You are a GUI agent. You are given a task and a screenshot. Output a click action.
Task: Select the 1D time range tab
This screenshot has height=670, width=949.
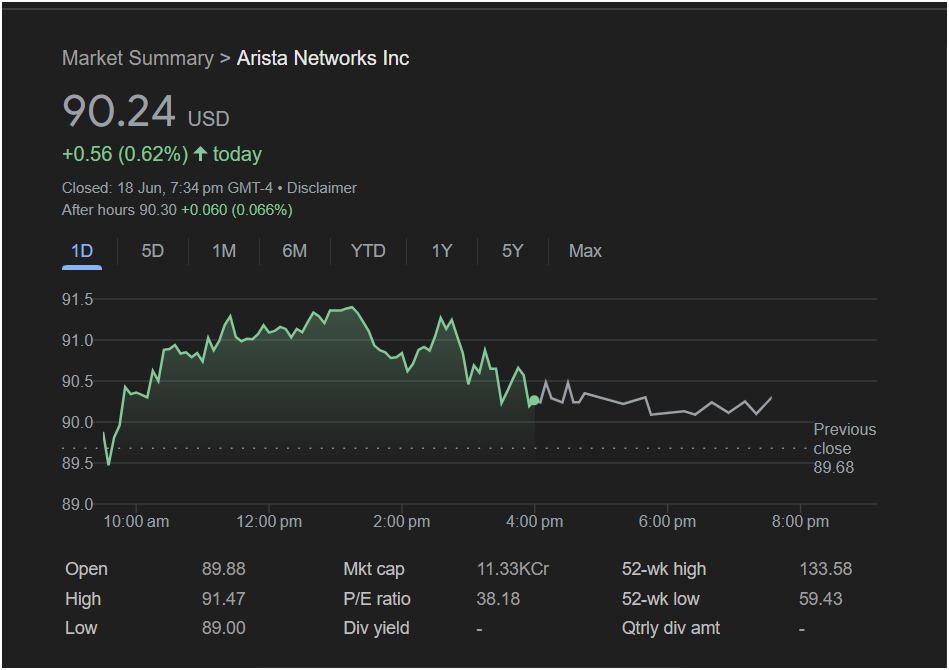click(82, 251)
